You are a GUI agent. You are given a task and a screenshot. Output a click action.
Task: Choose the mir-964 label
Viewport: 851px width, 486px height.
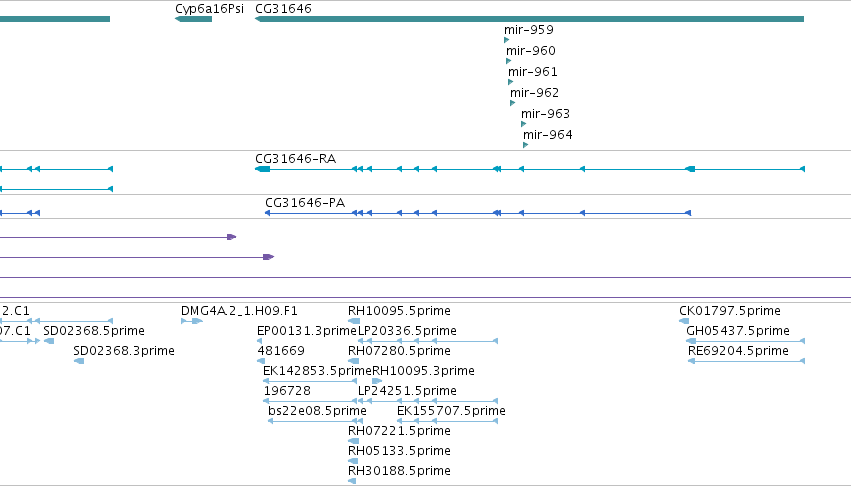pos(548,135)
